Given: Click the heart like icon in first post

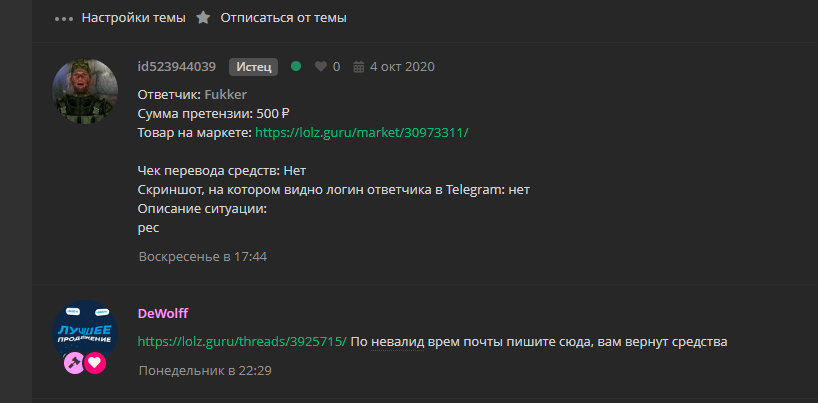Looking at the screenshot, I should click(x=321, y=67).
